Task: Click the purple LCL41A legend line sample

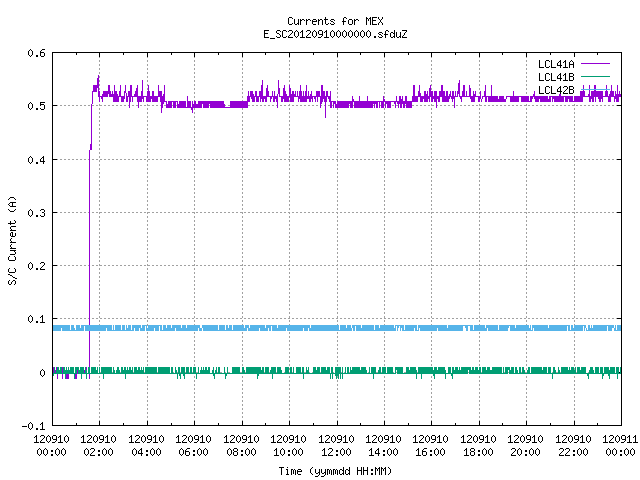Action: (x=595, y=64)
